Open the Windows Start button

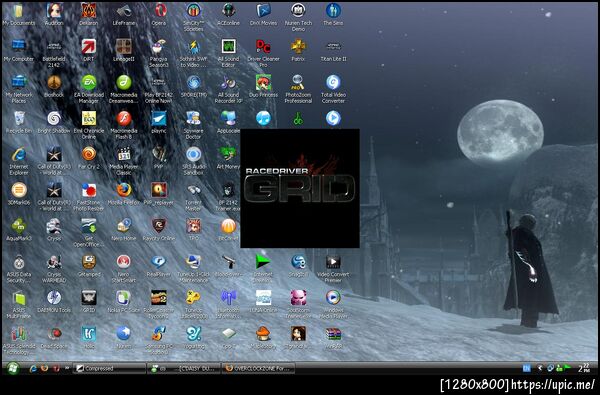click(x=13, y=368)
